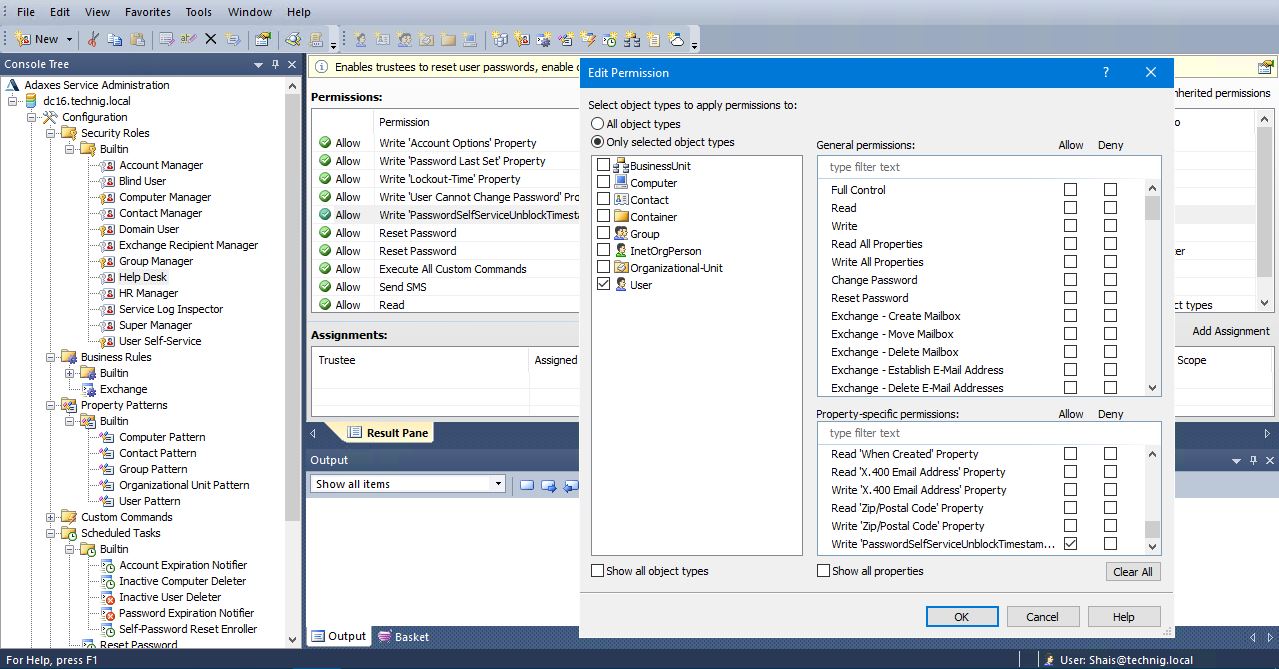The width and height of the screenshot is (1279, 669).
Task: Select User Pattern under Property Patterns
Action: [x=150, y=501]
